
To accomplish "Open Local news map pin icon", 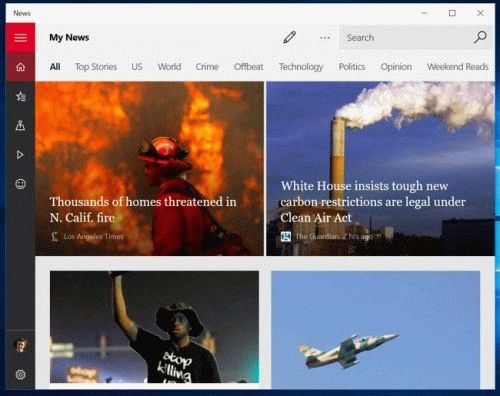I will [x=20, y=125].
